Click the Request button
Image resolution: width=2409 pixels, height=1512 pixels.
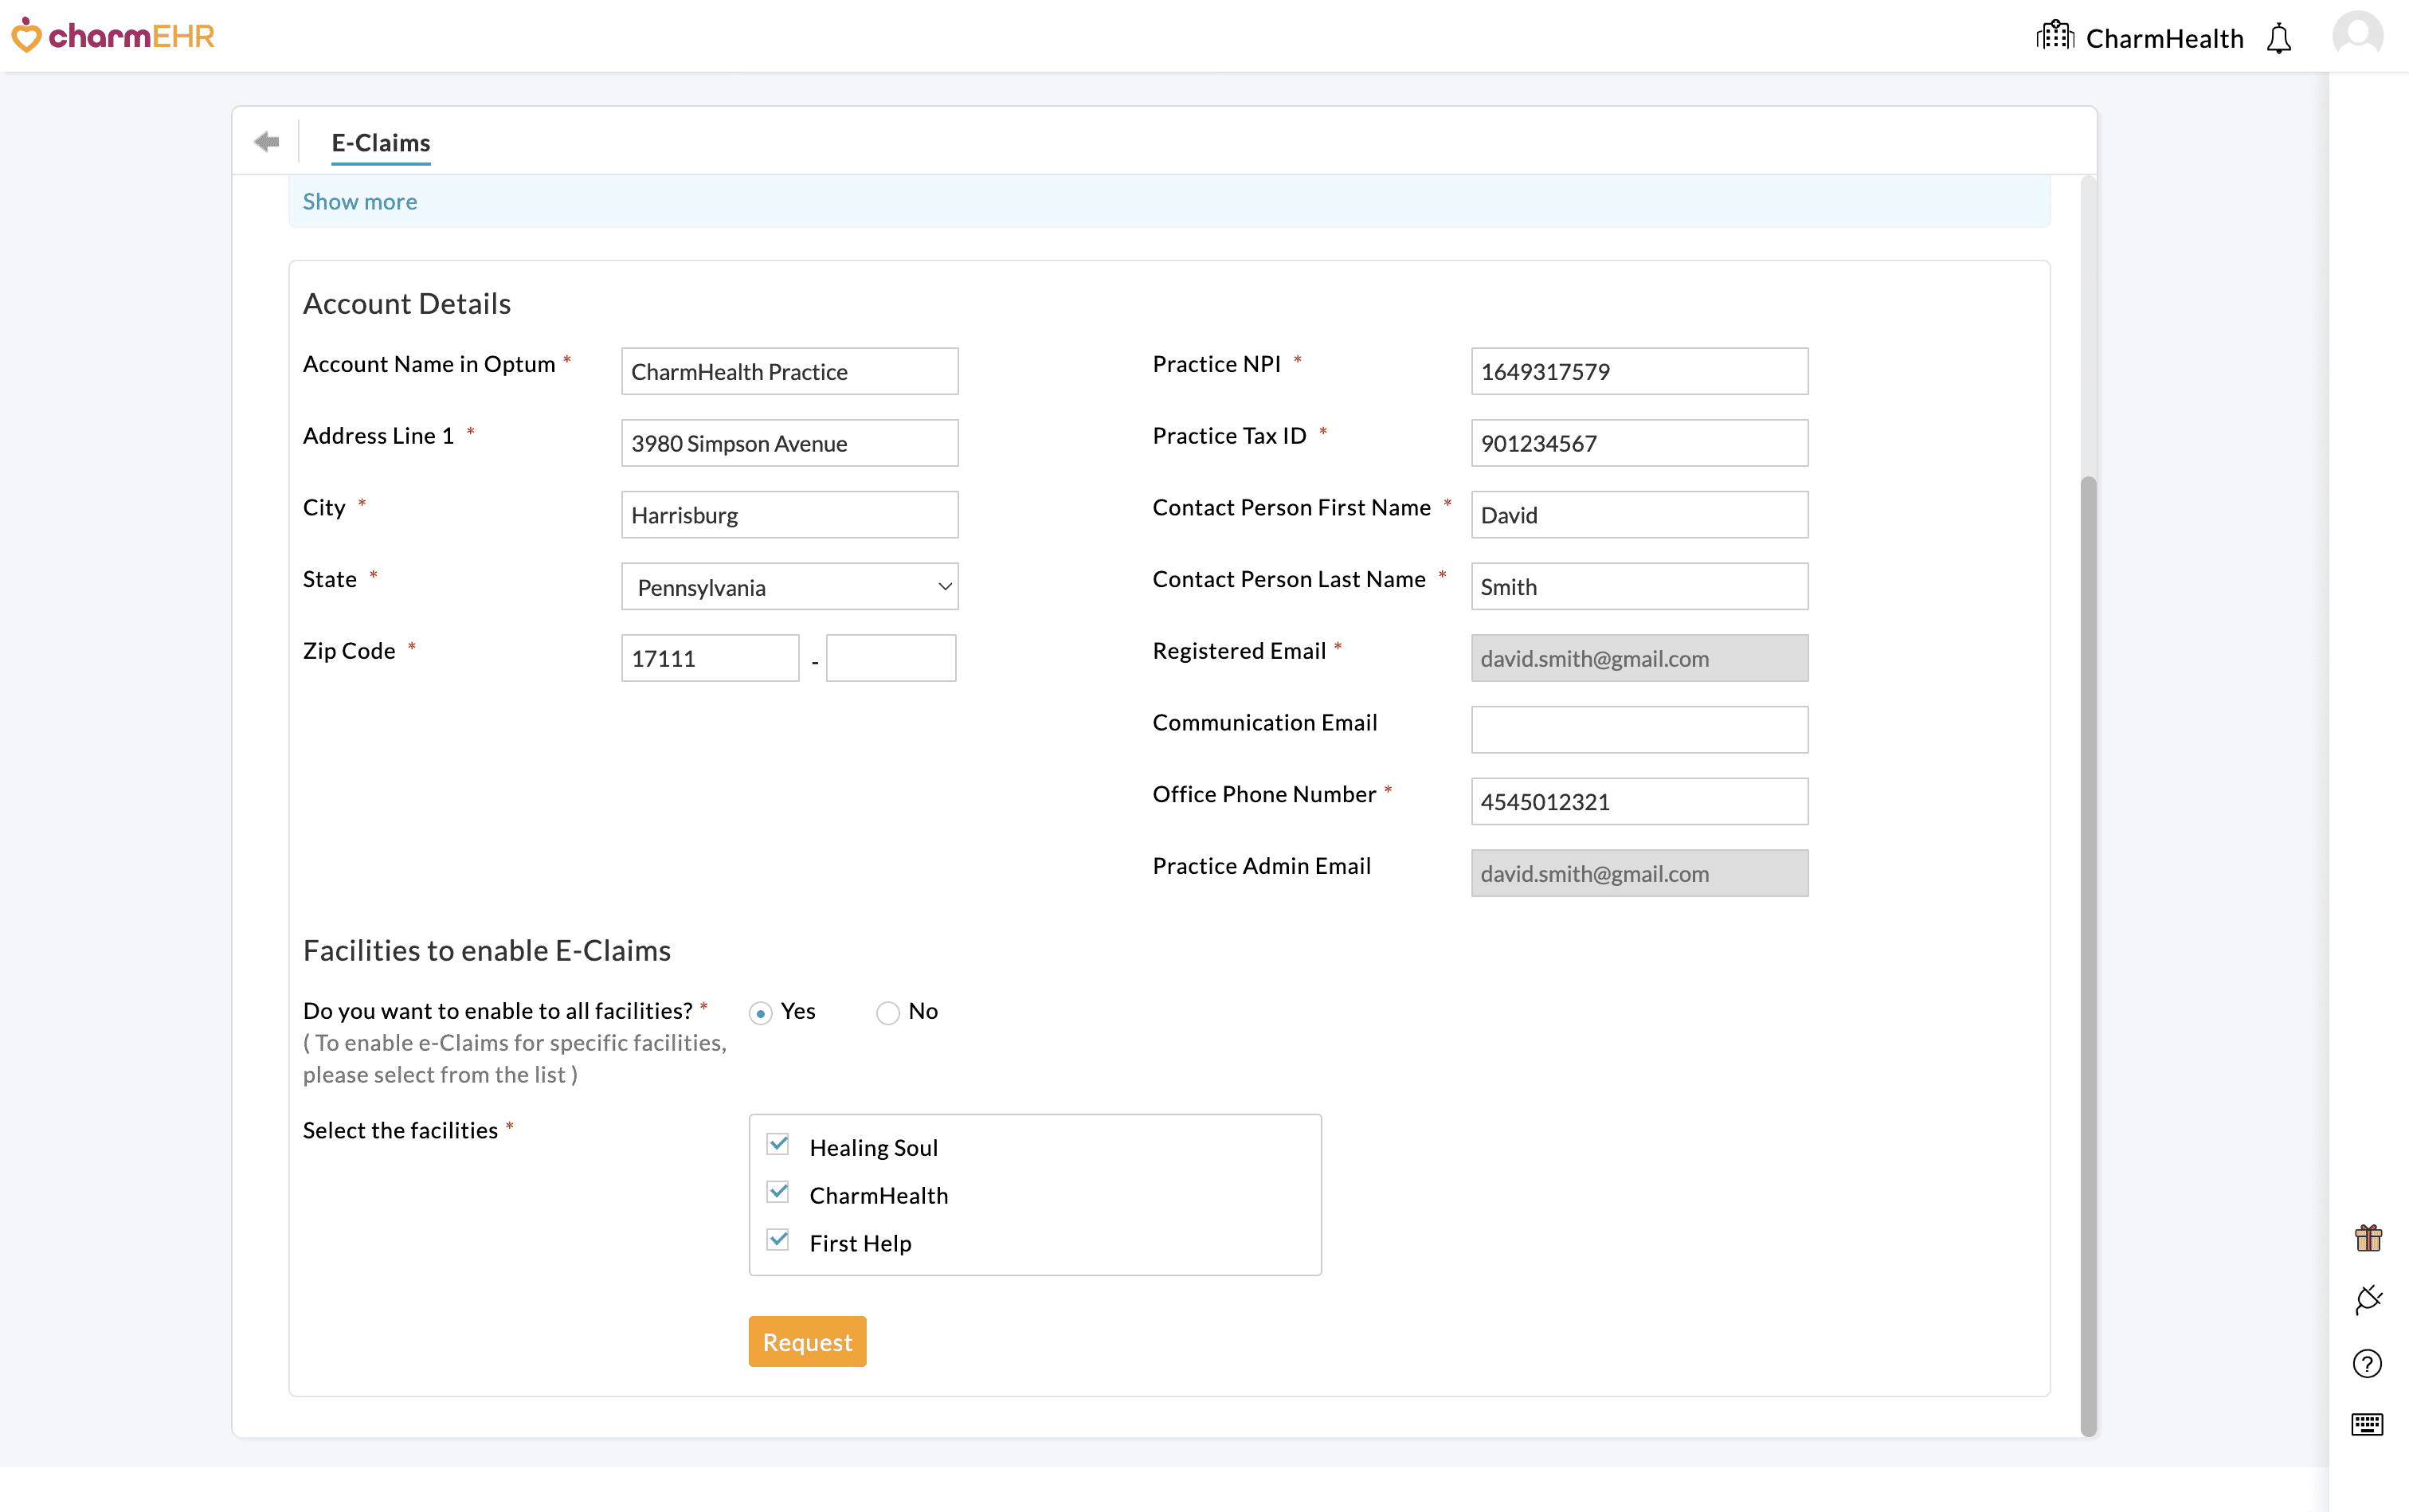point(806,1341)
